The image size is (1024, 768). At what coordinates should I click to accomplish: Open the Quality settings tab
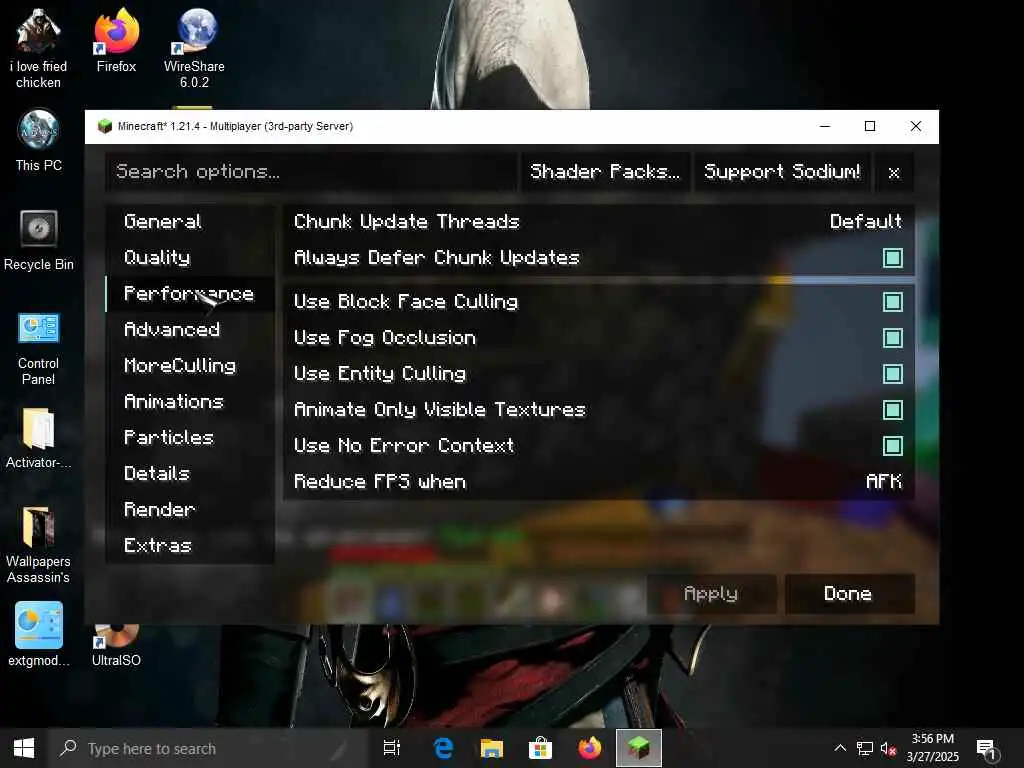click(x=189, y=258)
